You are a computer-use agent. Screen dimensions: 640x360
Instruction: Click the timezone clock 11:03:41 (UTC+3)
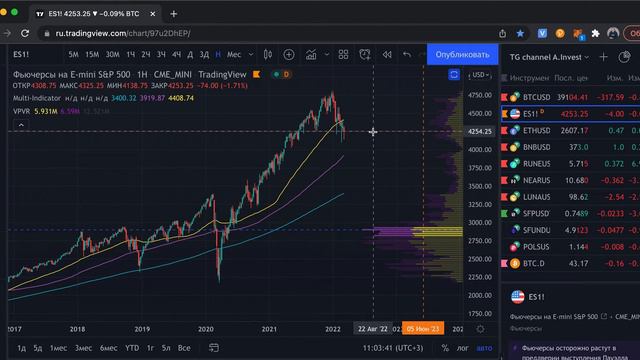pyautogui.click(x=393, y=348)
